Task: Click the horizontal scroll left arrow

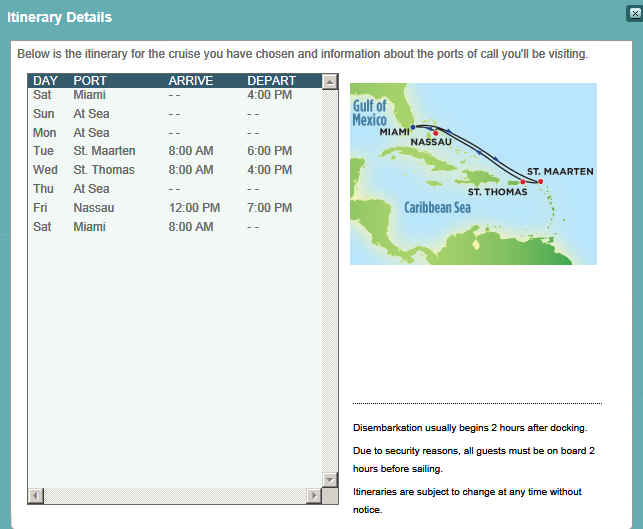Action: tap(36, 496)
